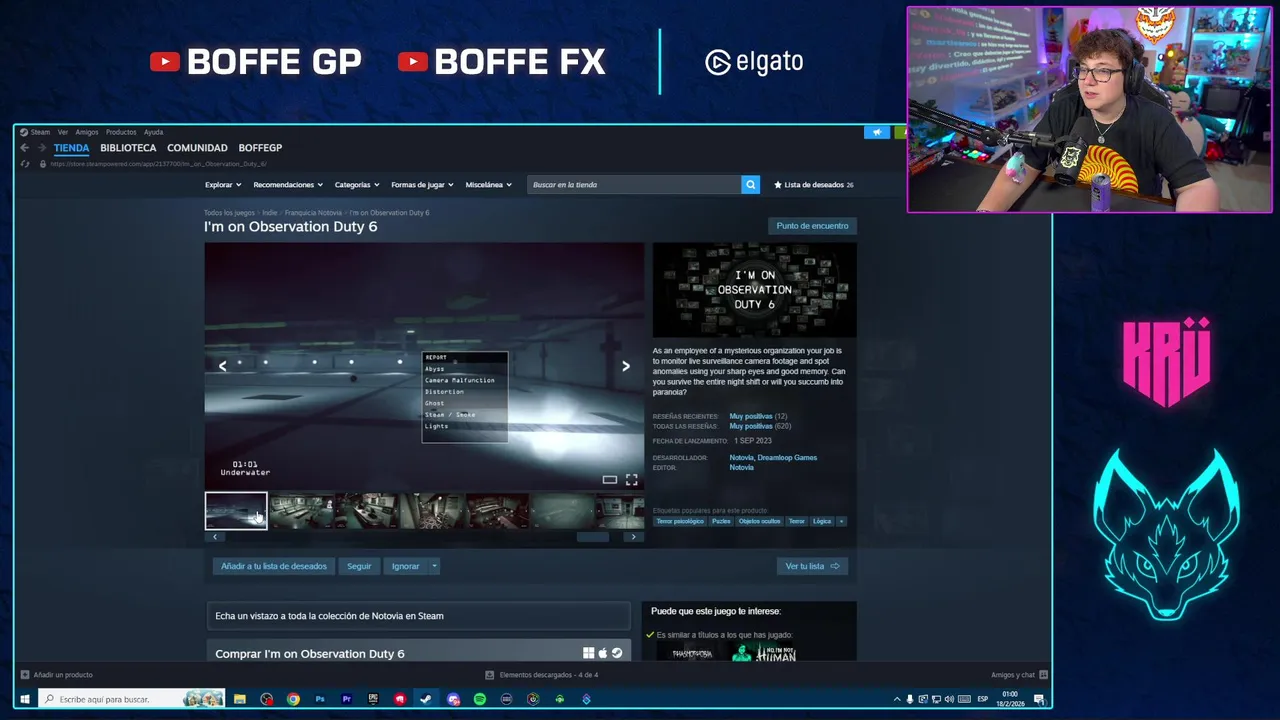Open the Notovia collection banner on Steam

[418, 616]
